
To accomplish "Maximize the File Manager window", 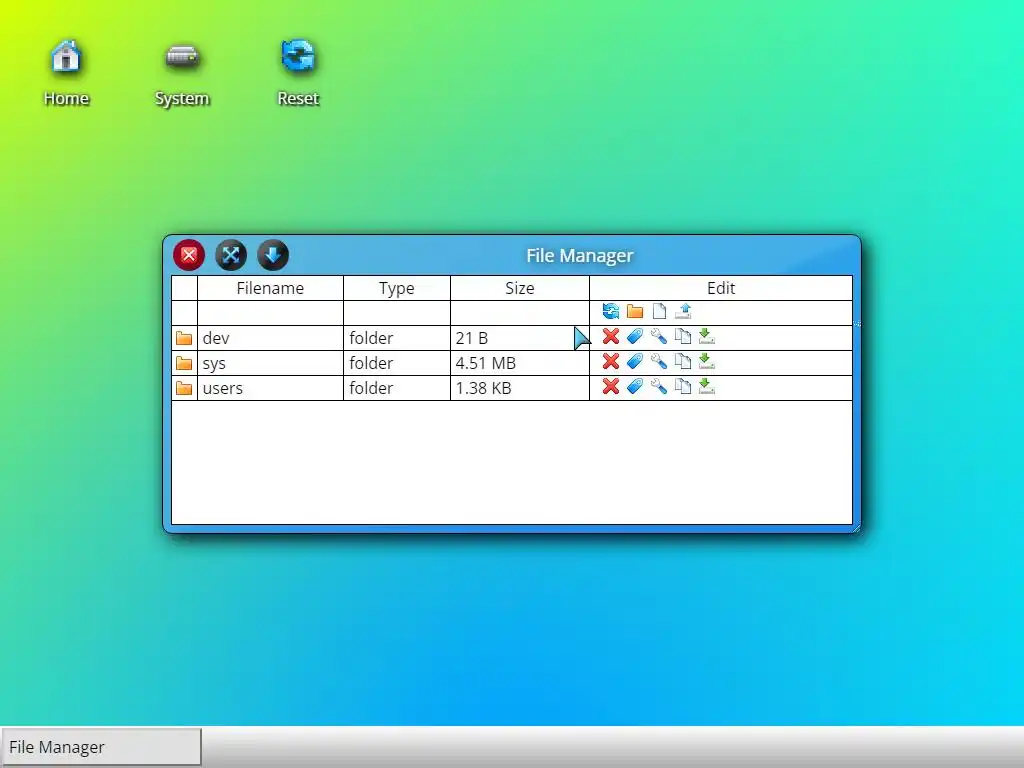I will pyautogui.click(x=231, y=255).
